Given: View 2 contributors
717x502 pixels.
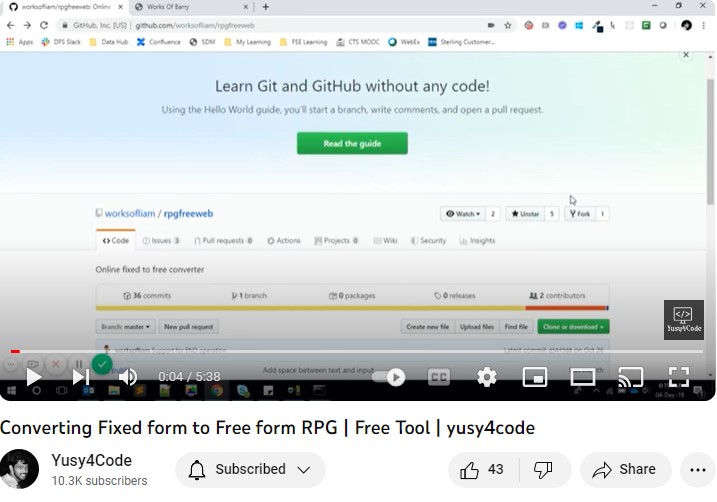Looking at the screenshot, I should 557,296.
